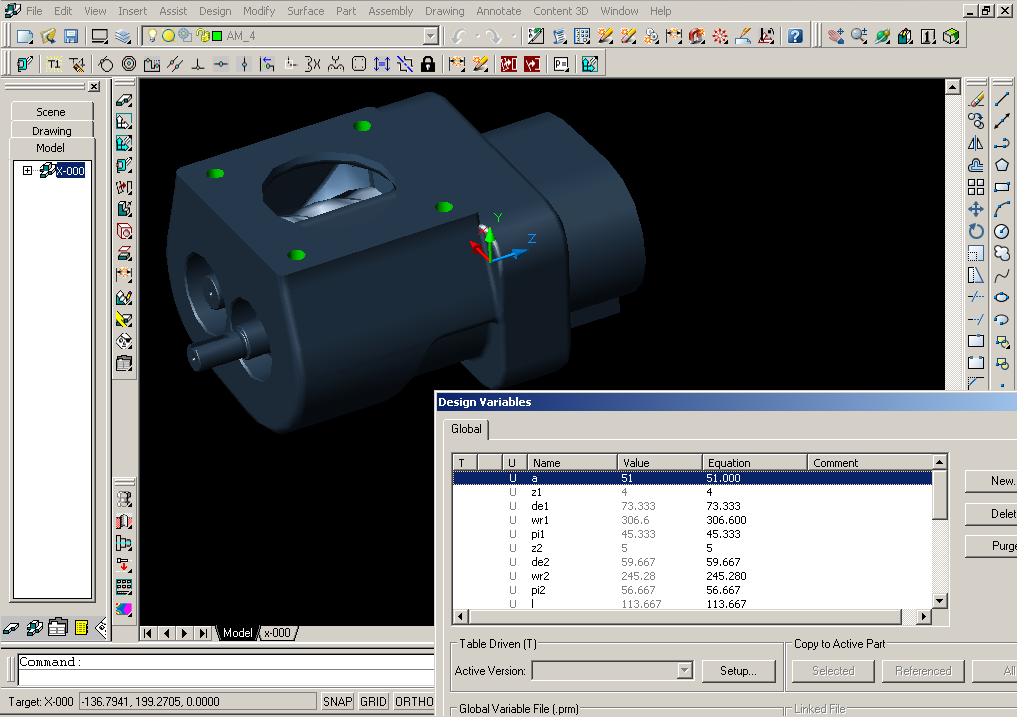
Task: Click the Setup... button
Action: [738, 671]
